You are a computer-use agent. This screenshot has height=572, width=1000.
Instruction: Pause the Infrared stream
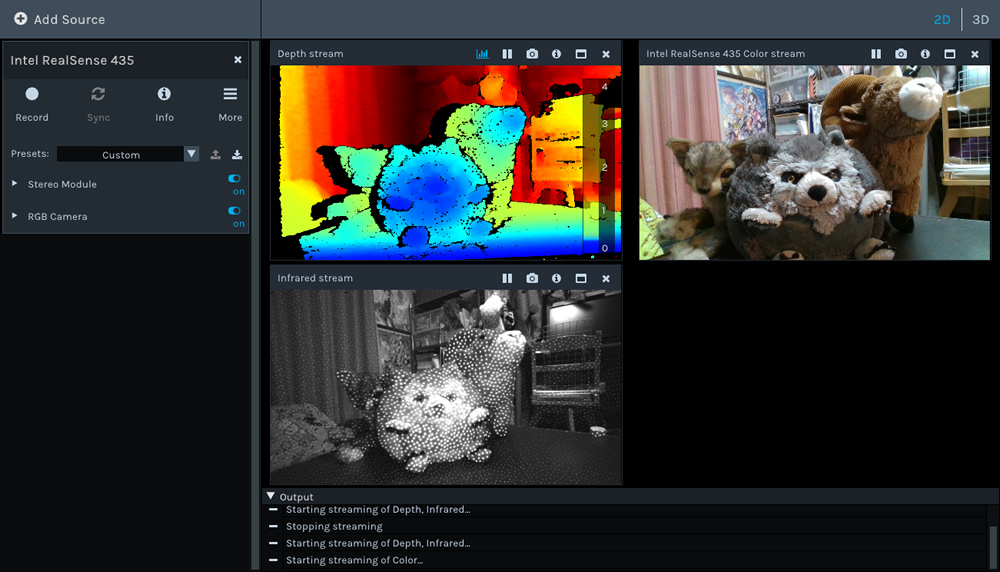tap(507, 278)
